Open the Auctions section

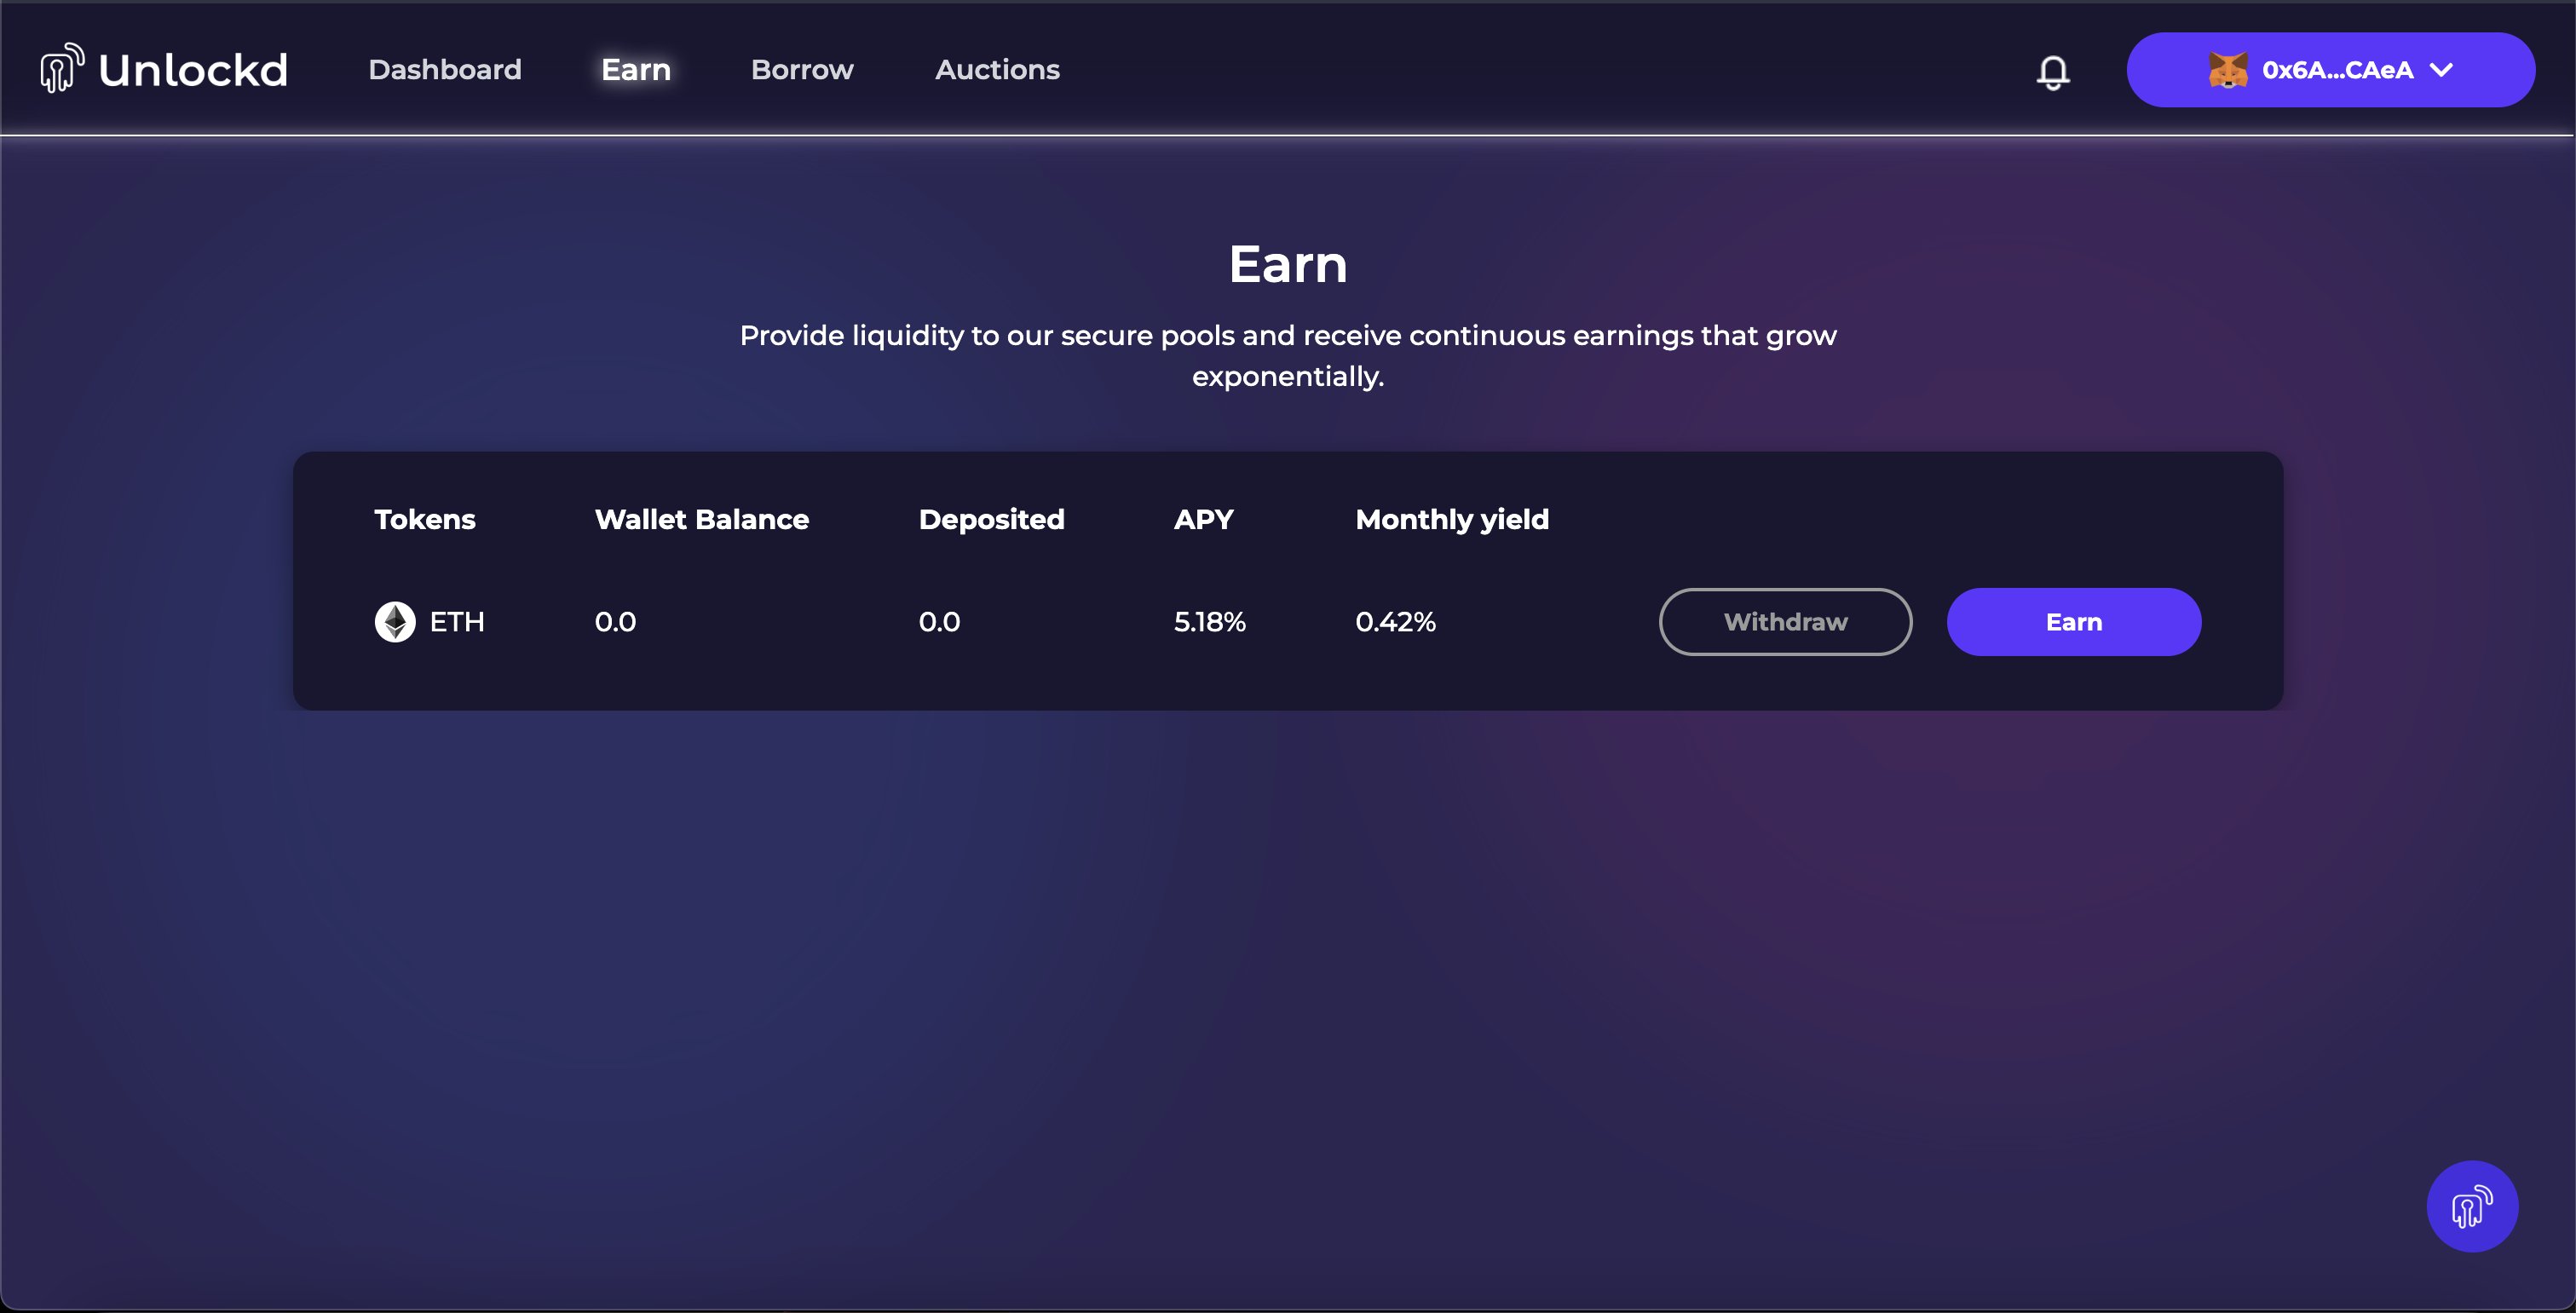click(x=997, y=70)
